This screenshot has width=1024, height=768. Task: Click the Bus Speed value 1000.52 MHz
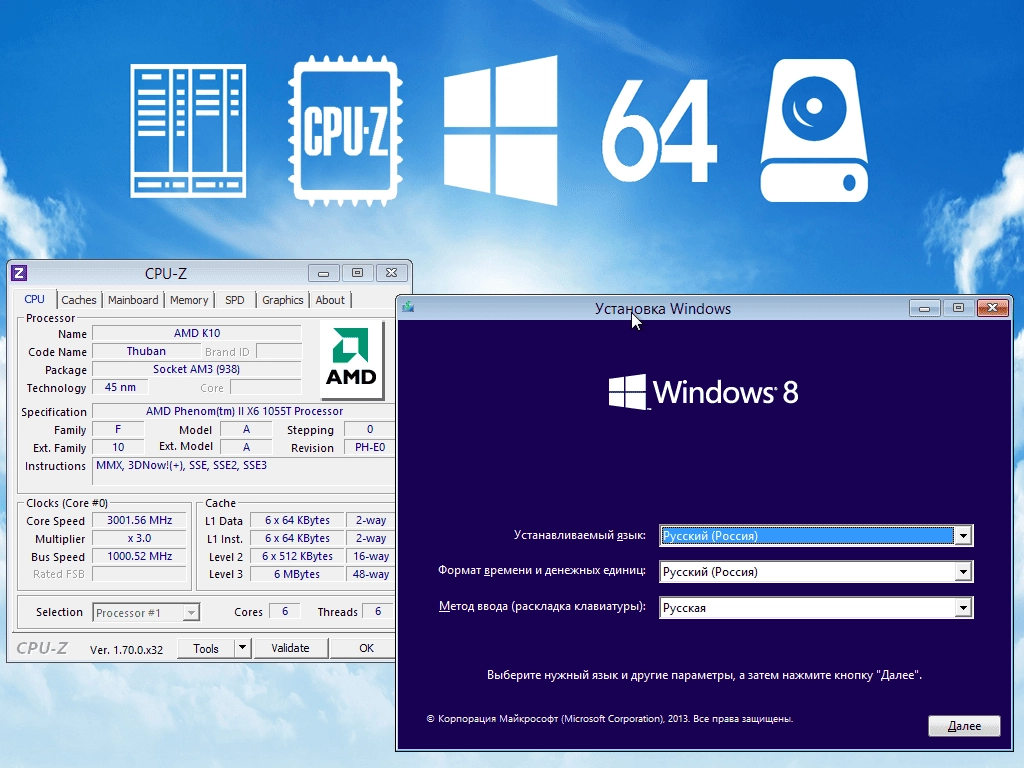(139, 556)
